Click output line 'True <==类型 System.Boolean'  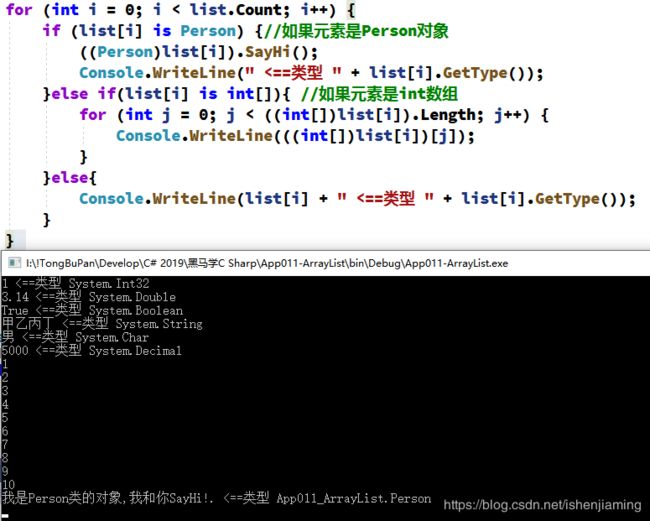(x=92, y=310)
